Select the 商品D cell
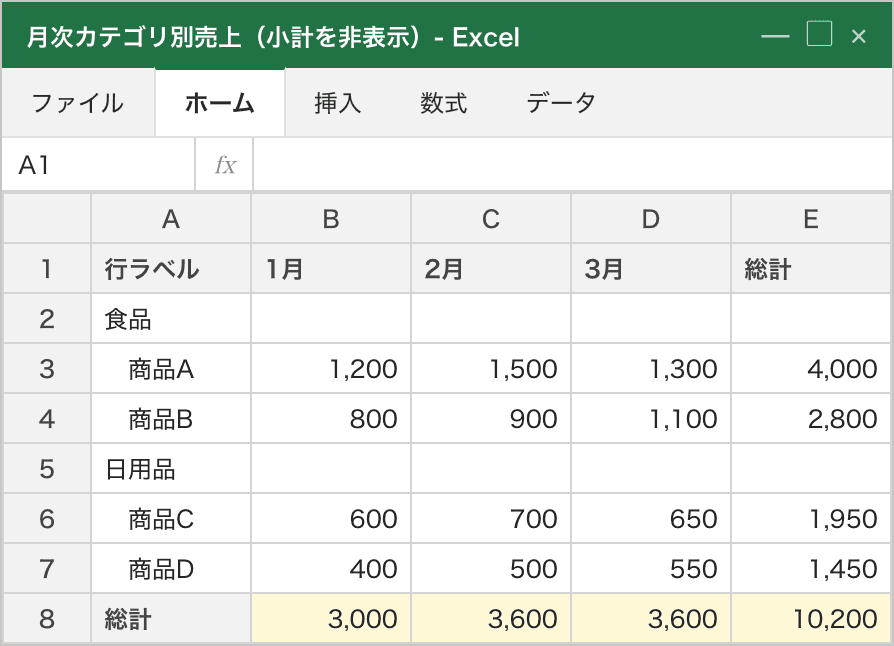The image size is (894, 646). click(x=171, y=568)
